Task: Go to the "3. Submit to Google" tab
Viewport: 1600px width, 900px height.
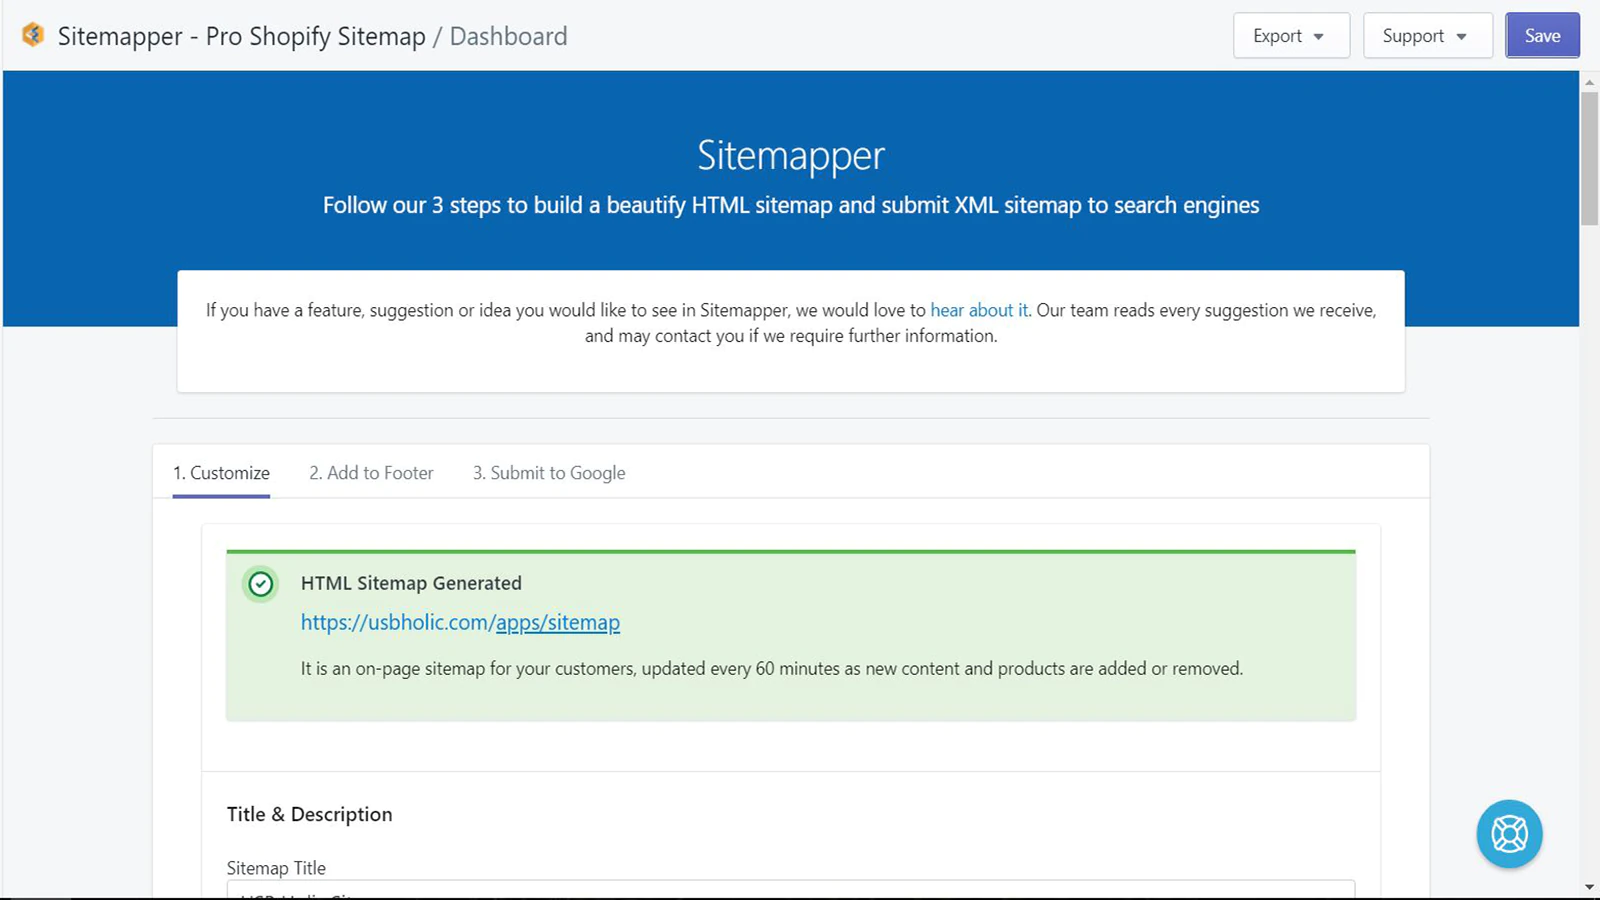Action: click(549, 473)
